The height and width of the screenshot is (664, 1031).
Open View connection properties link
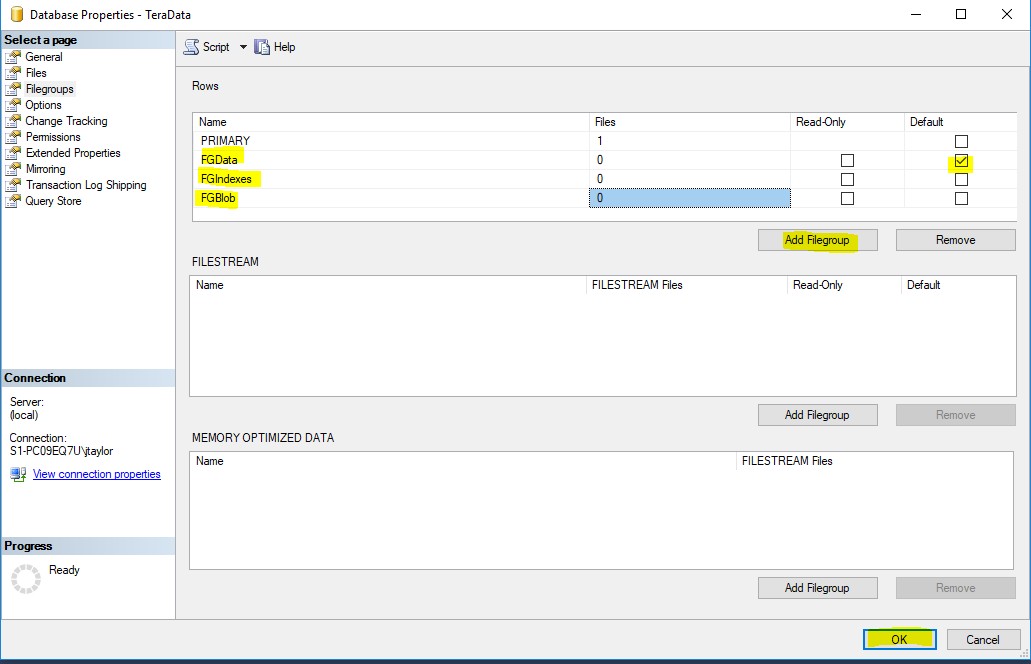(x=97, y=474)
